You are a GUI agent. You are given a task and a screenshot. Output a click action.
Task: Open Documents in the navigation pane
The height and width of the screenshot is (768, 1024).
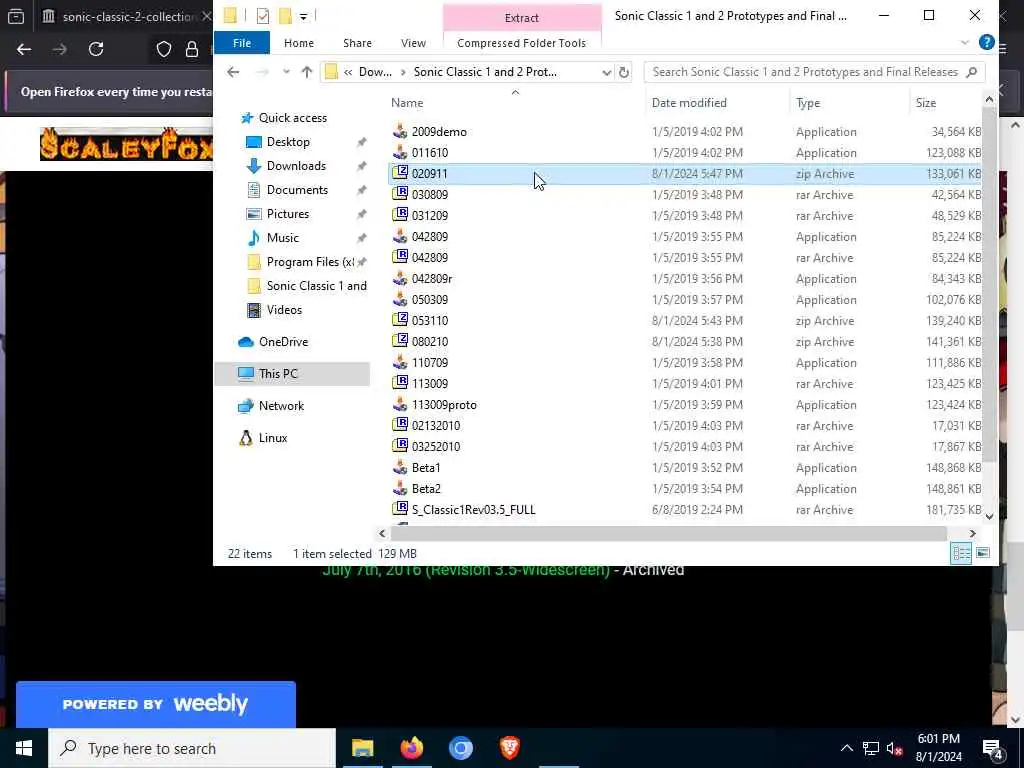point(297,190)
